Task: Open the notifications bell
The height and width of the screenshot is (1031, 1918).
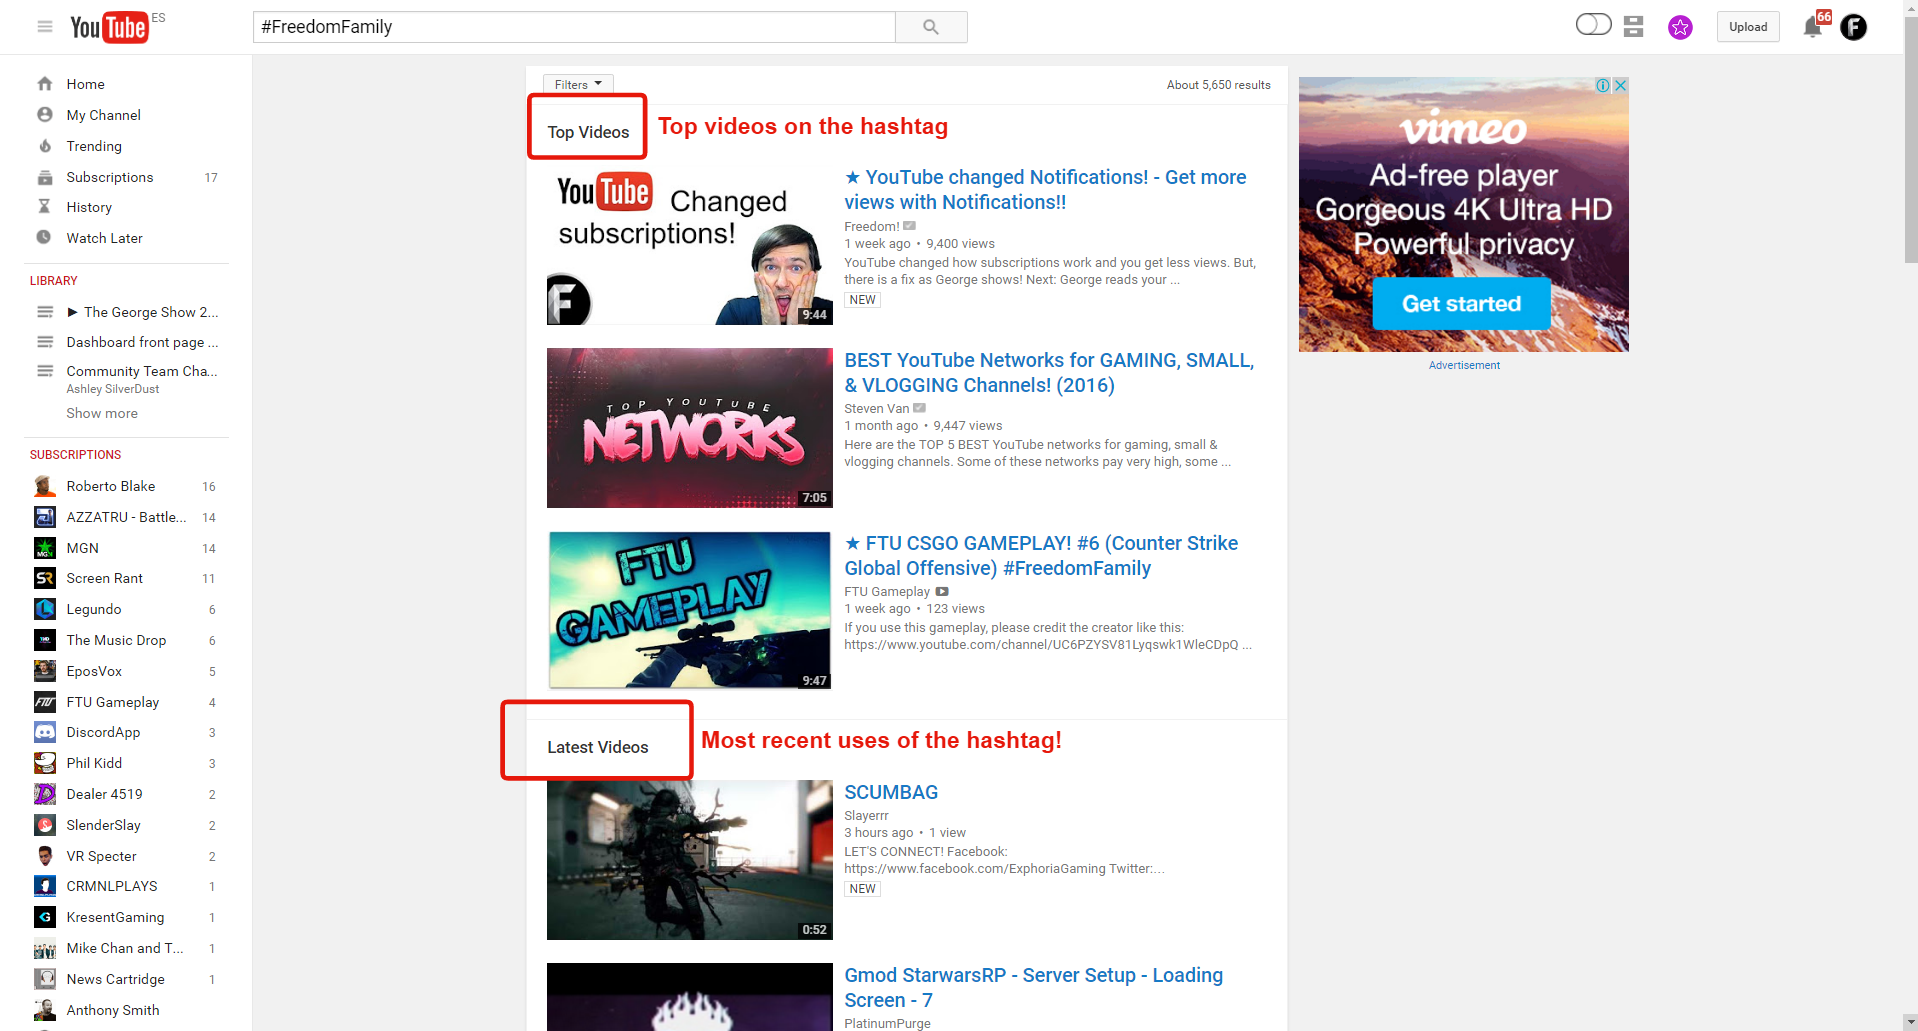Action: tap(1812, 27)
